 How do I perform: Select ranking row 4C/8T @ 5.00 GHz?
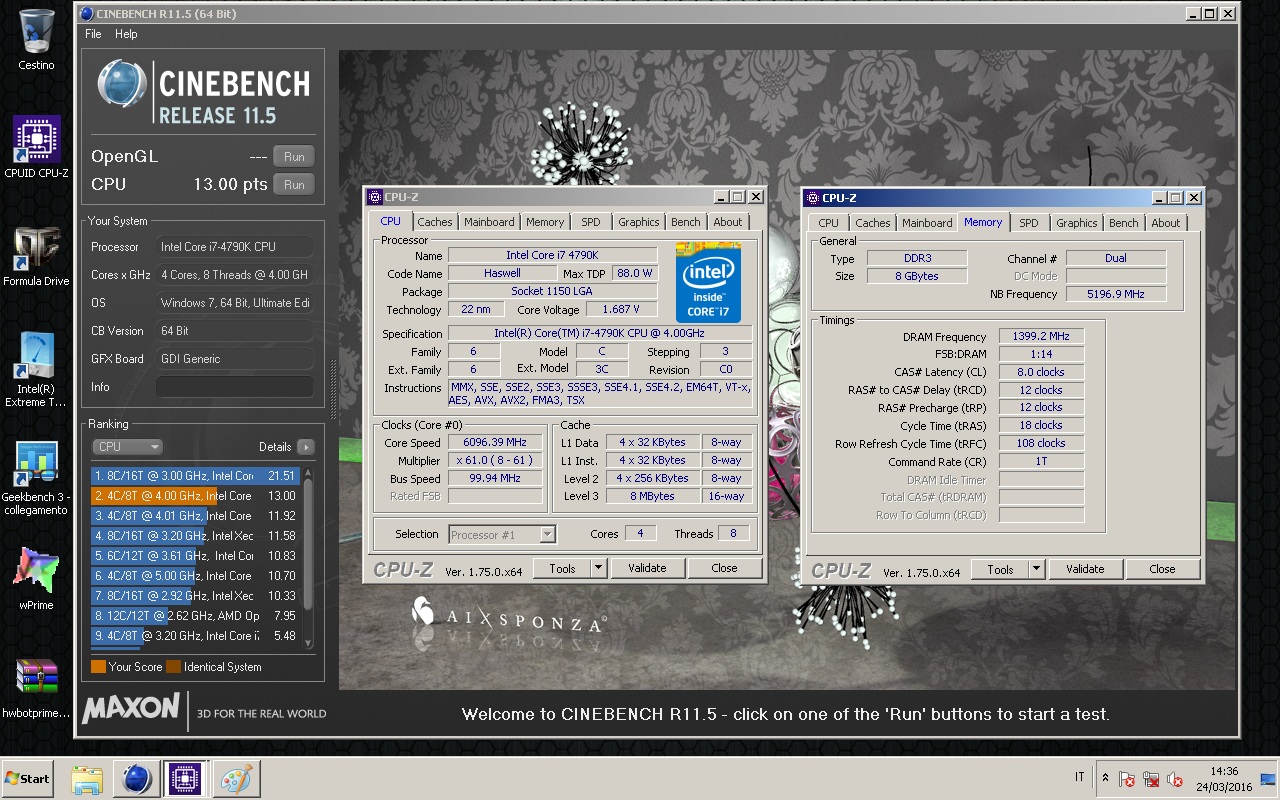pos(195,576)
